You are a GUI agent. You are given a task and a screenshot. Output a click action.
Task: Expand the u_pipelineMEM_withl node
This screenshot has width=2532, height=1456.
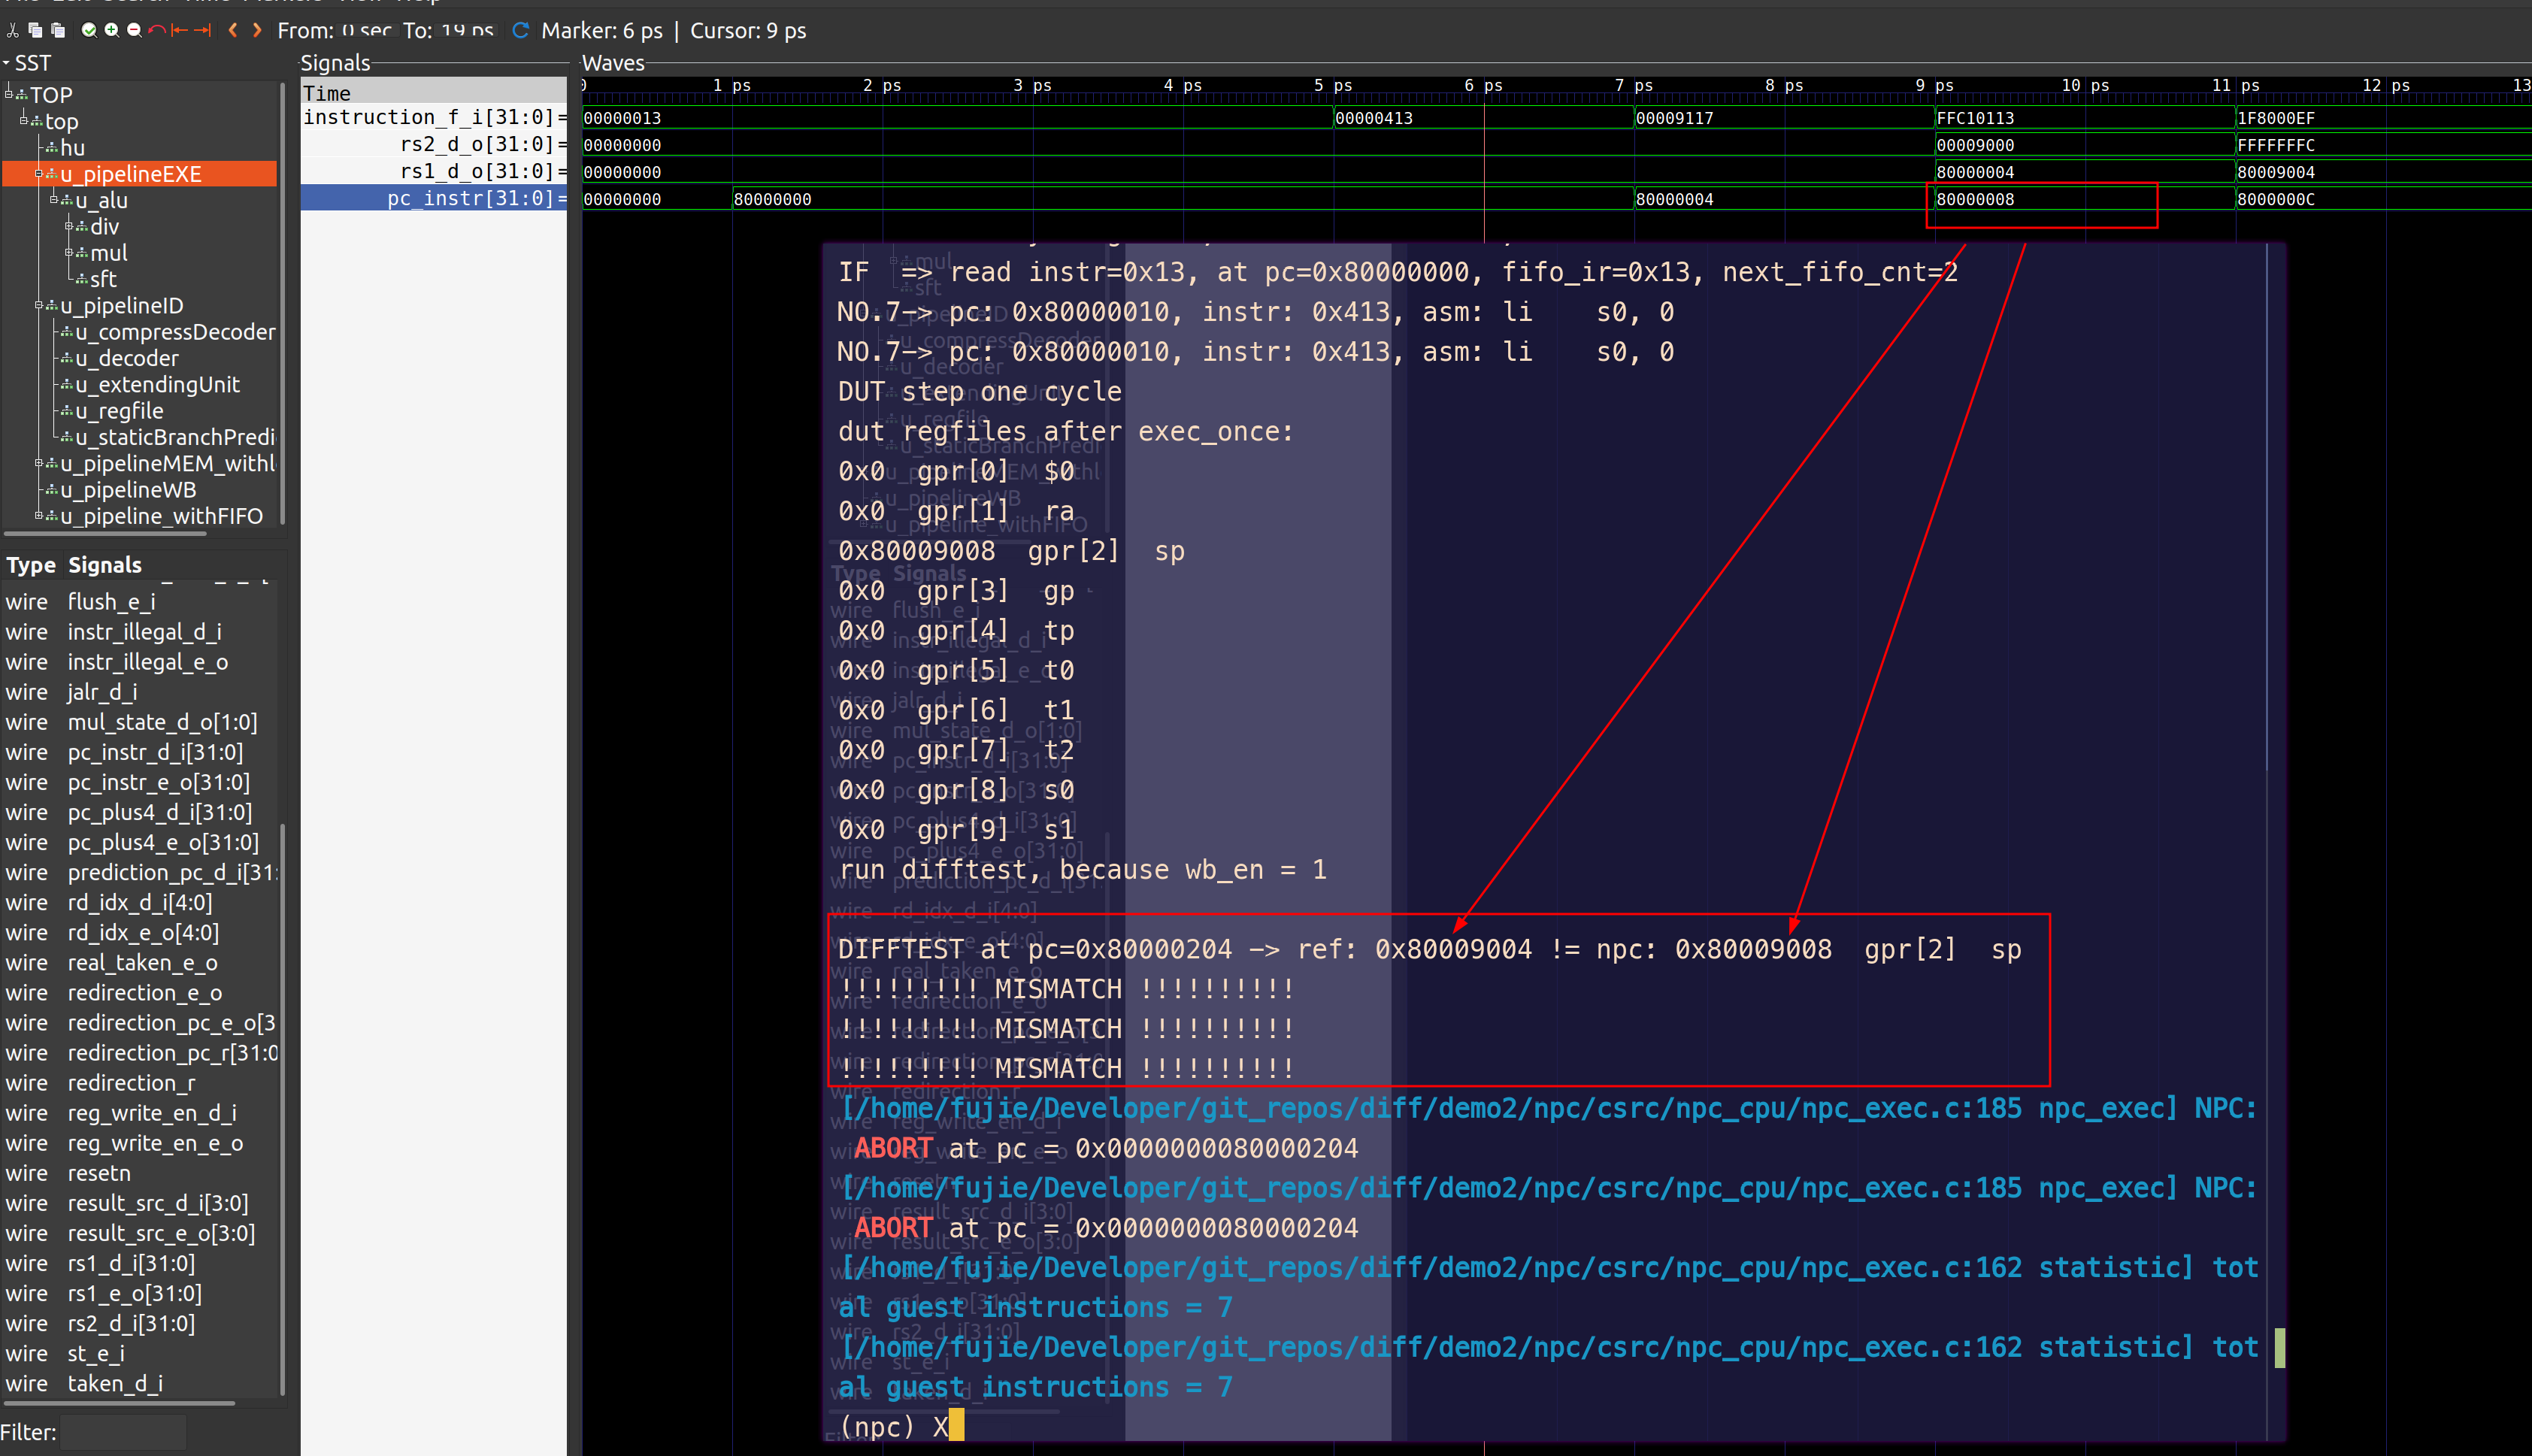point(39,463)
